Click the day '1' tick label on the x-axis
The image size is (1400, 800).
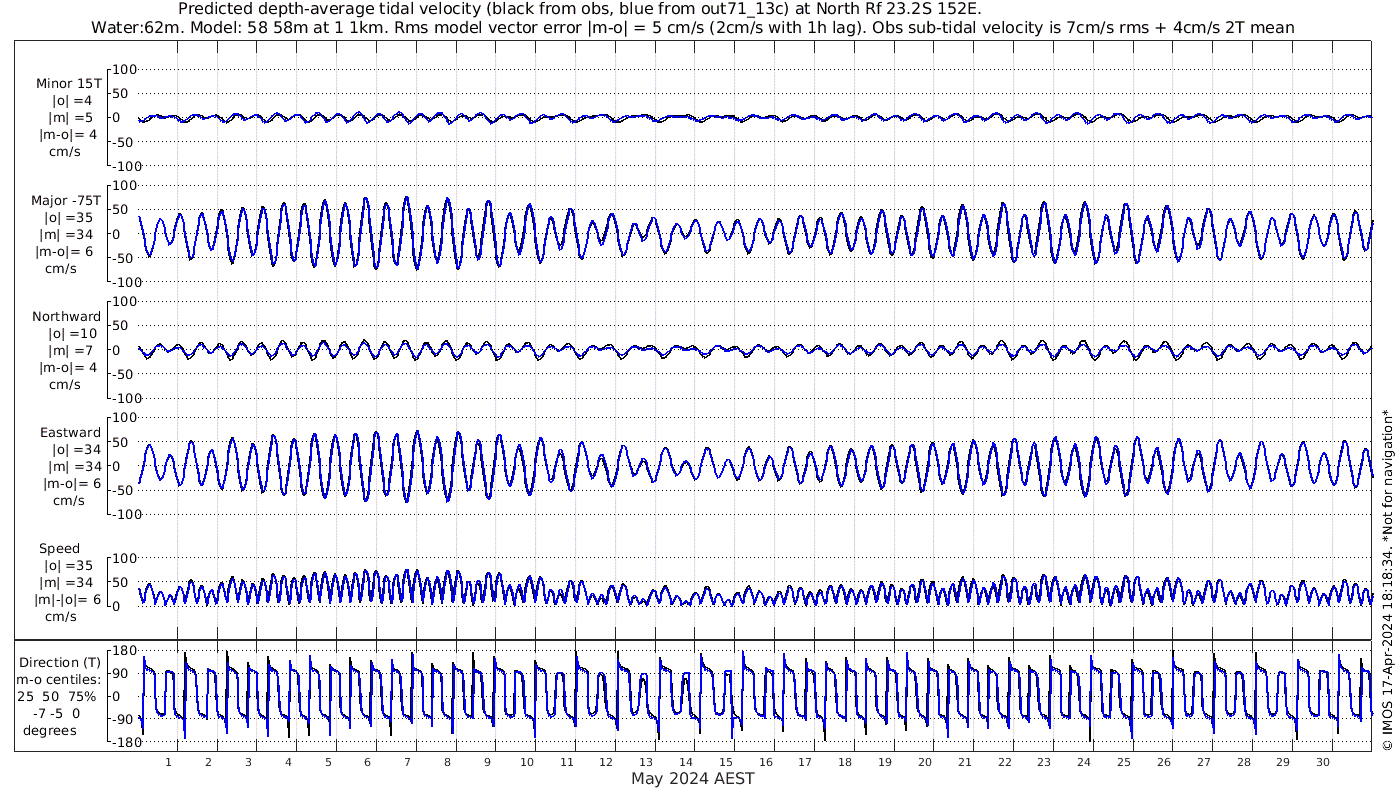click(x=168, y=762)
